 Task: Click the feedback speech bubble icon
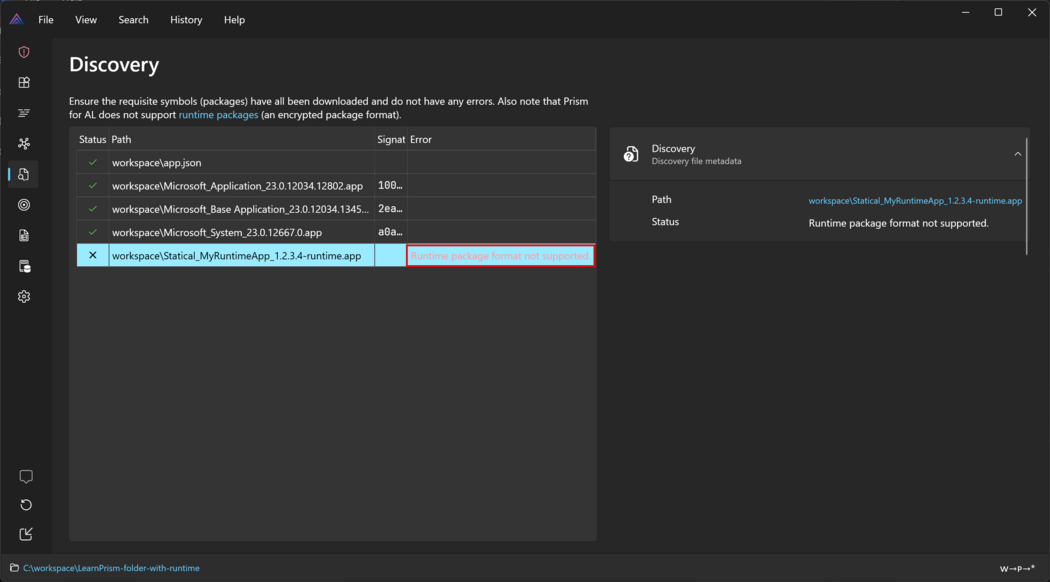tap(26, 477)
